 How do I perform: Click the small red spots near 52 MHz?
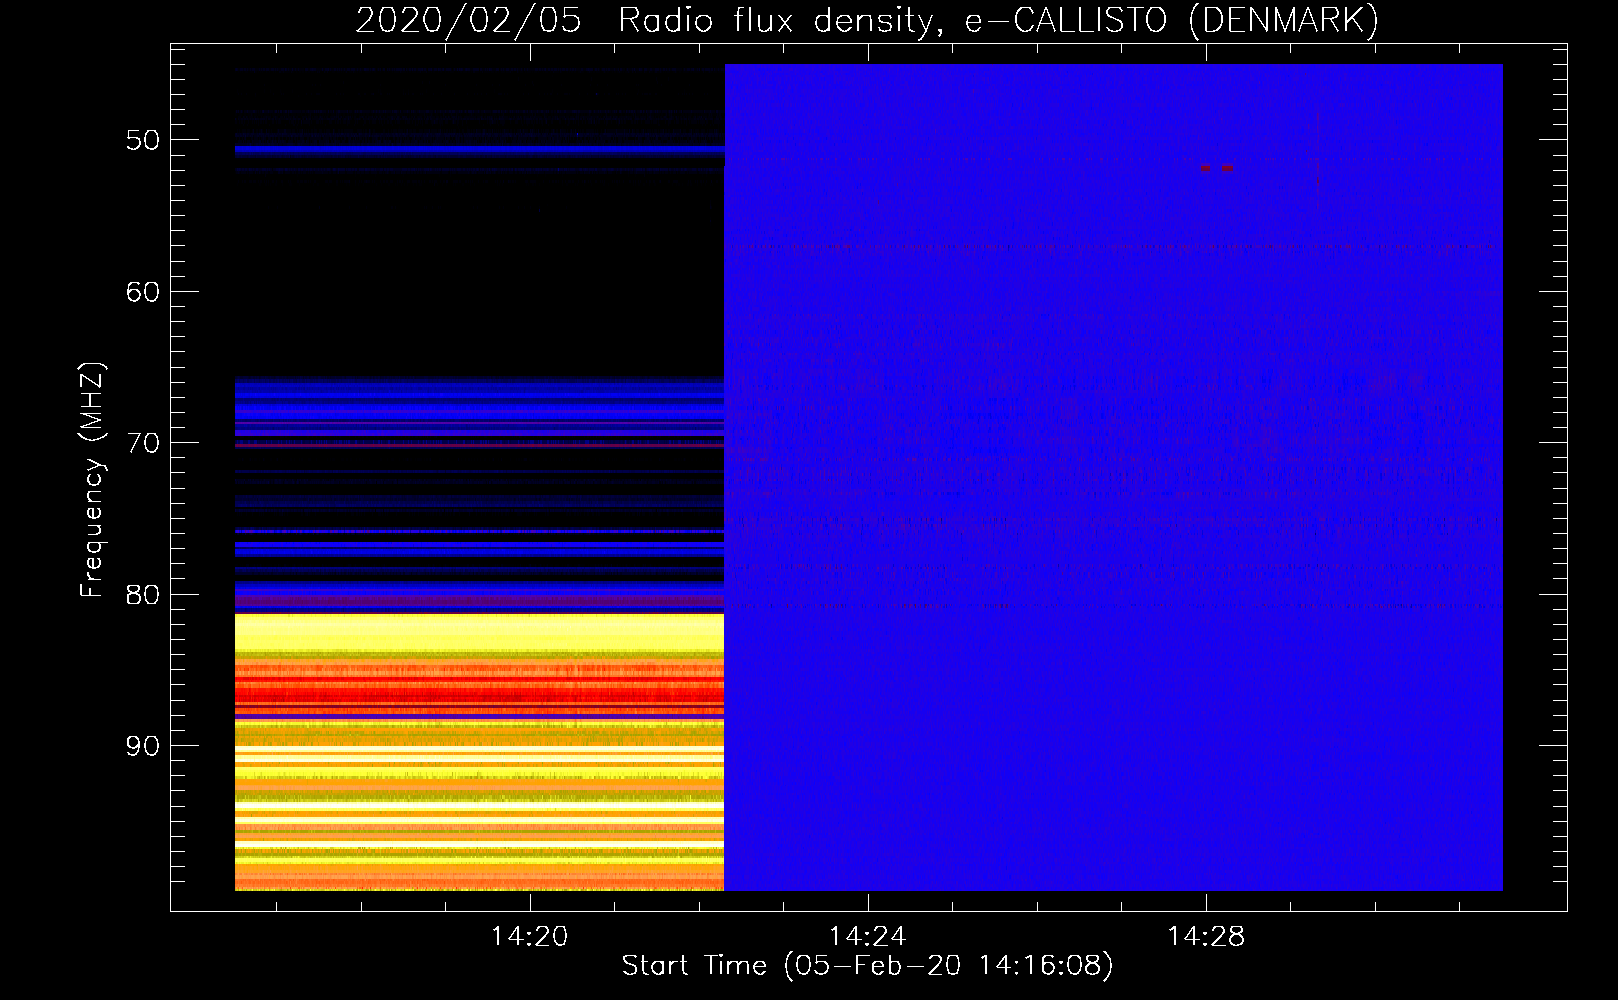click(x=1217, y=168)
